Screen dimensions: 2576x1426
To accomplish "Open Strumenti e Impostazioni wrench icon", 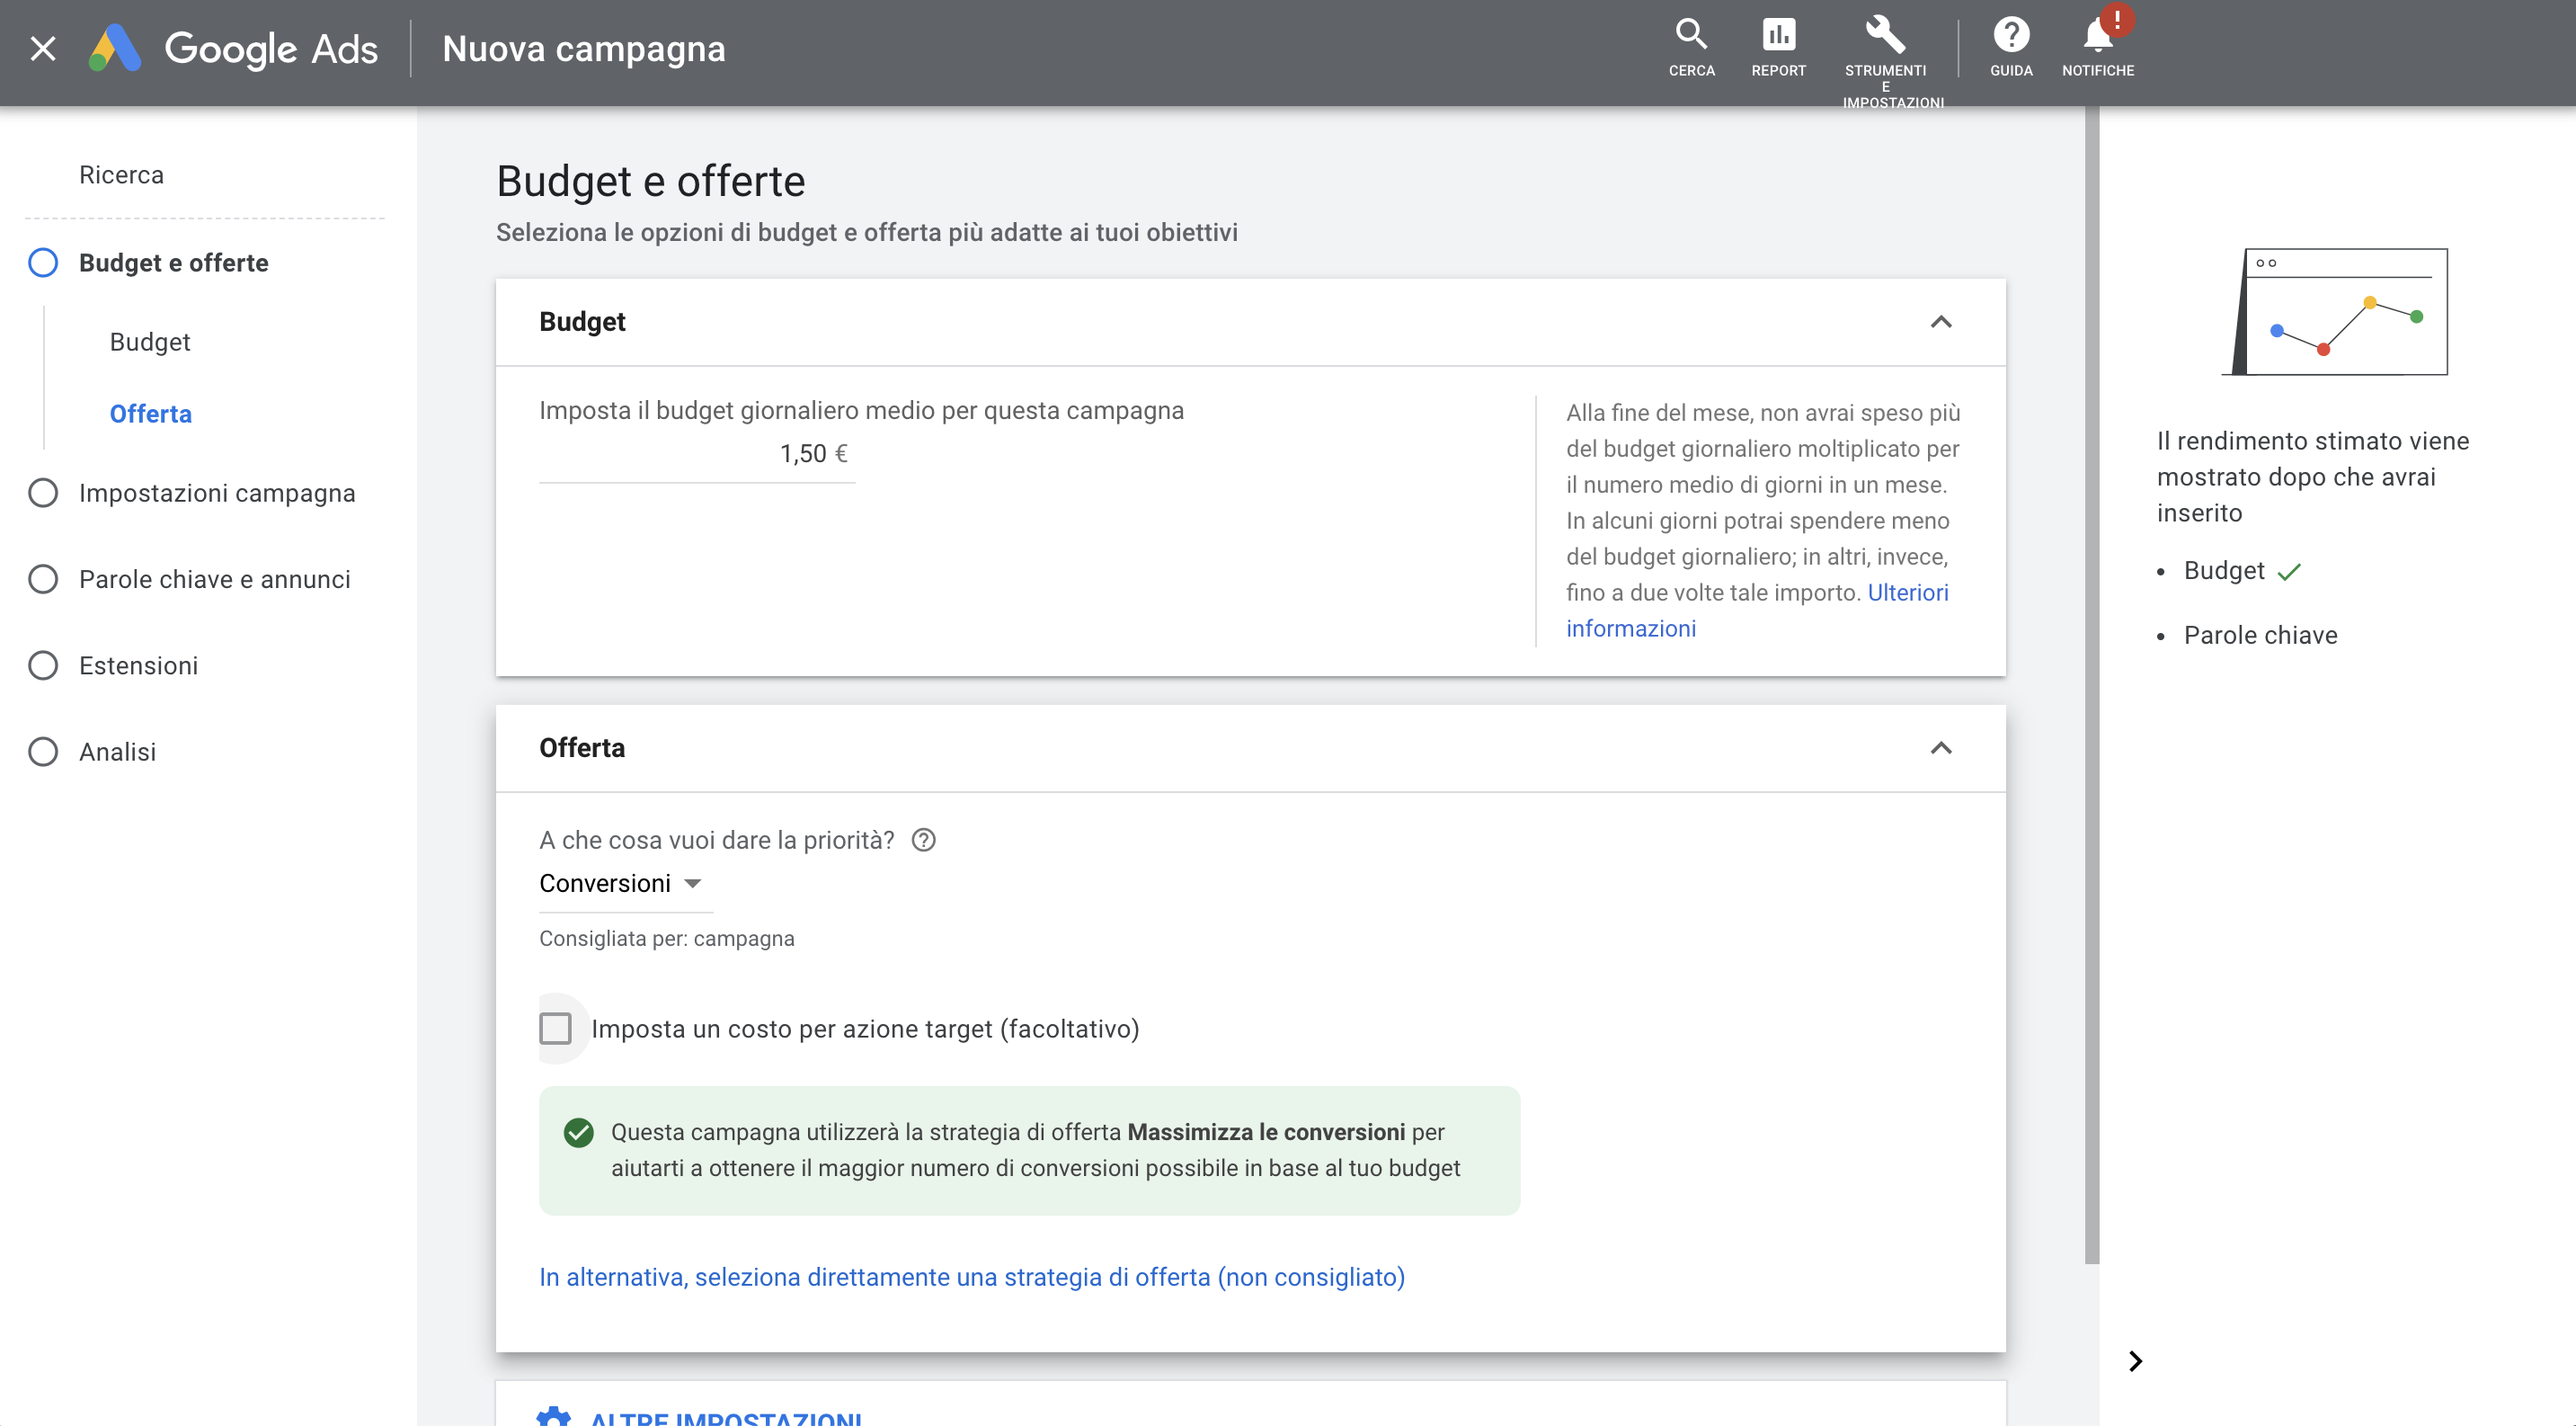I will 1885,35.
